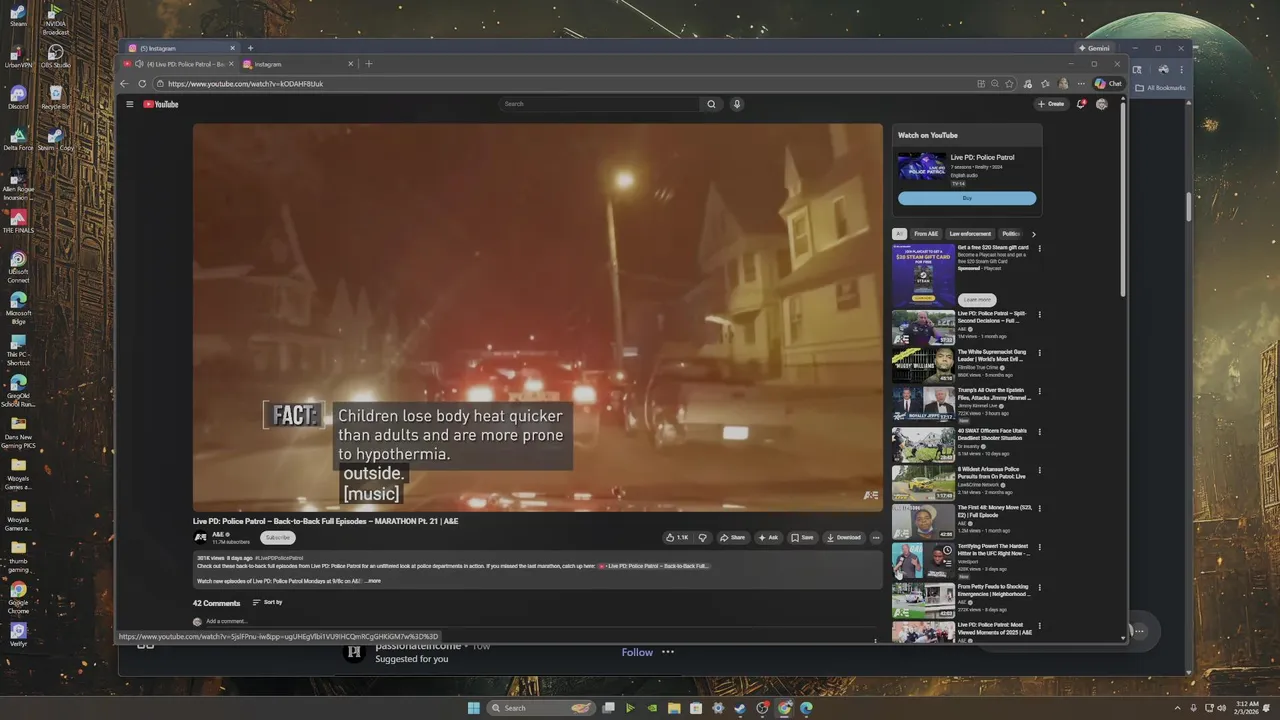Click Learn more on the Steam gift card ad
1280x720 pixels.
pos(977,299)
